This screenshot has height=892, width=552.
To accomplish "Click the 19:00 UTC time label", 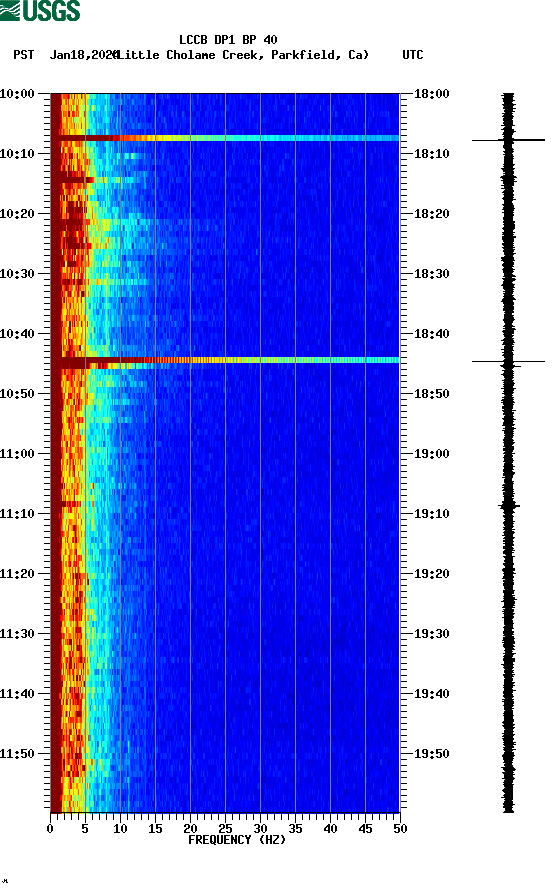I will [432, 454].
